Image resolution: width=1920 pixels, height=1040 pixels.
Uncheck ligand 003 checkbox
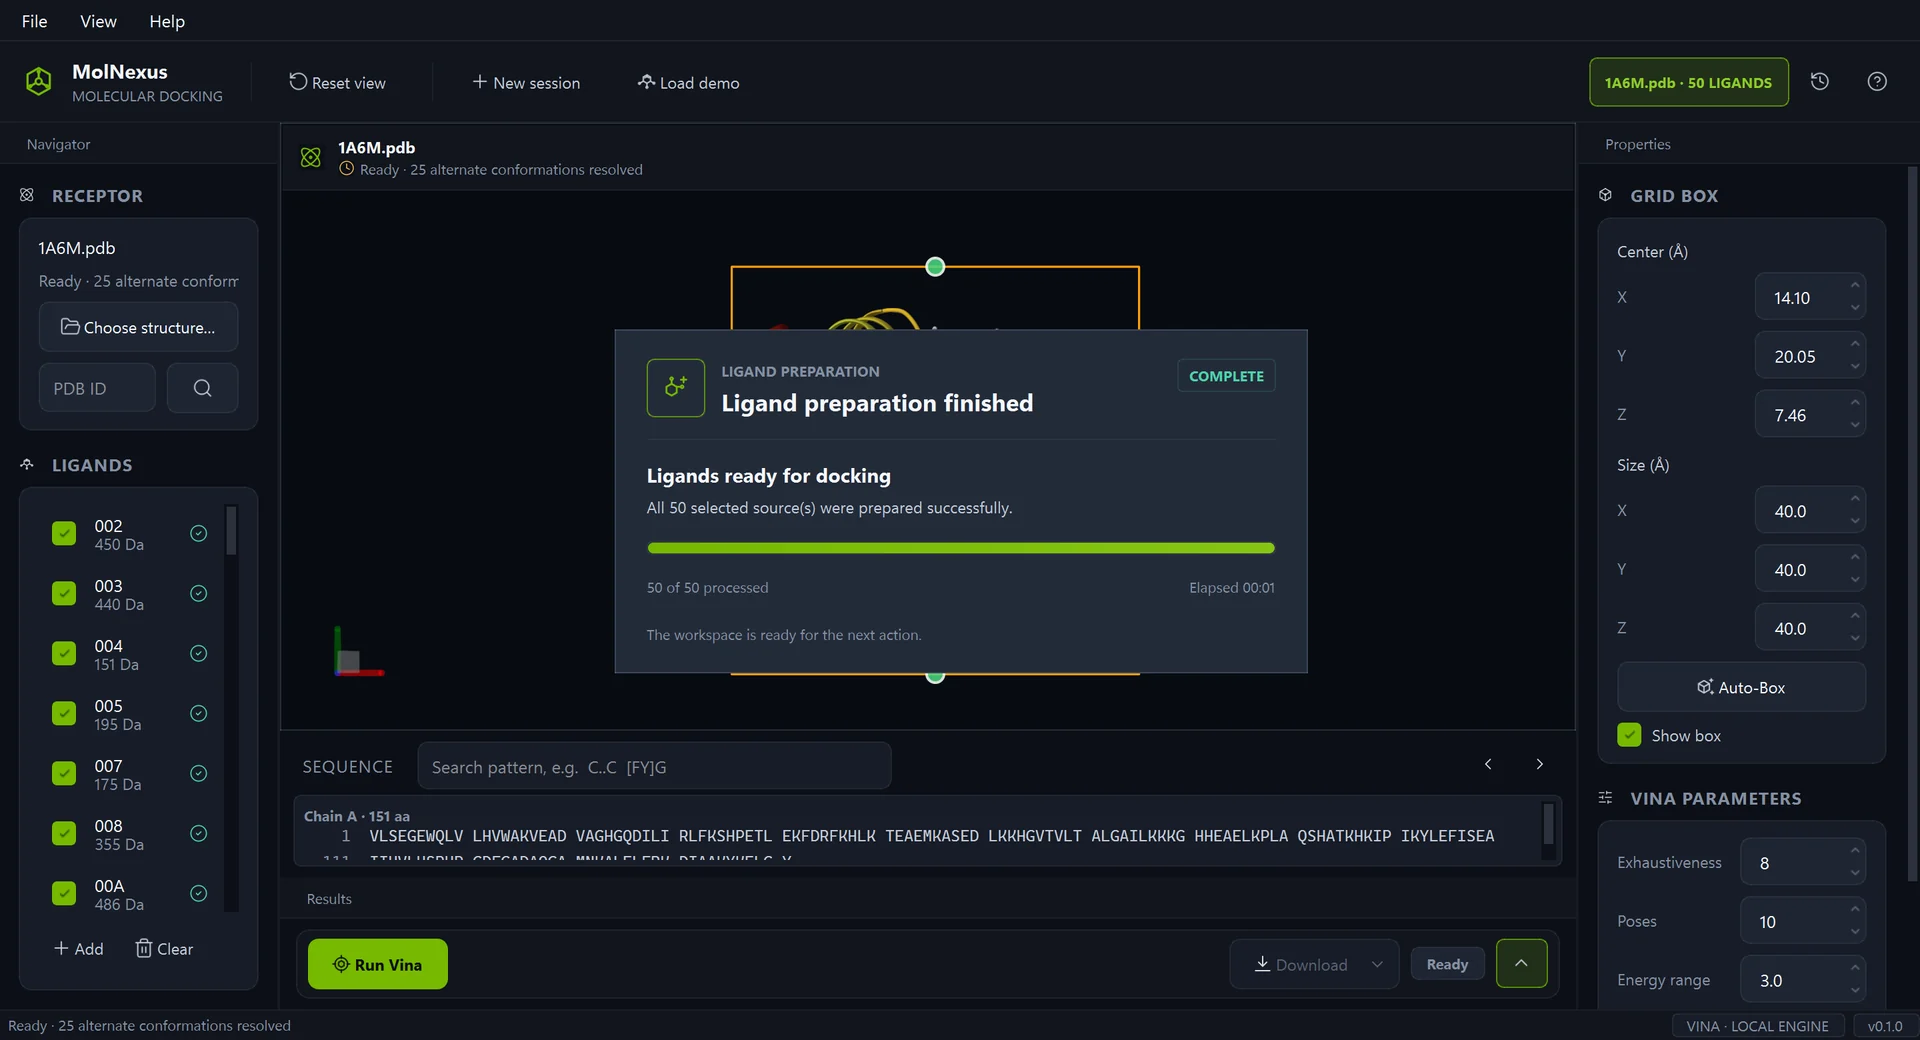tap(64, 594)
